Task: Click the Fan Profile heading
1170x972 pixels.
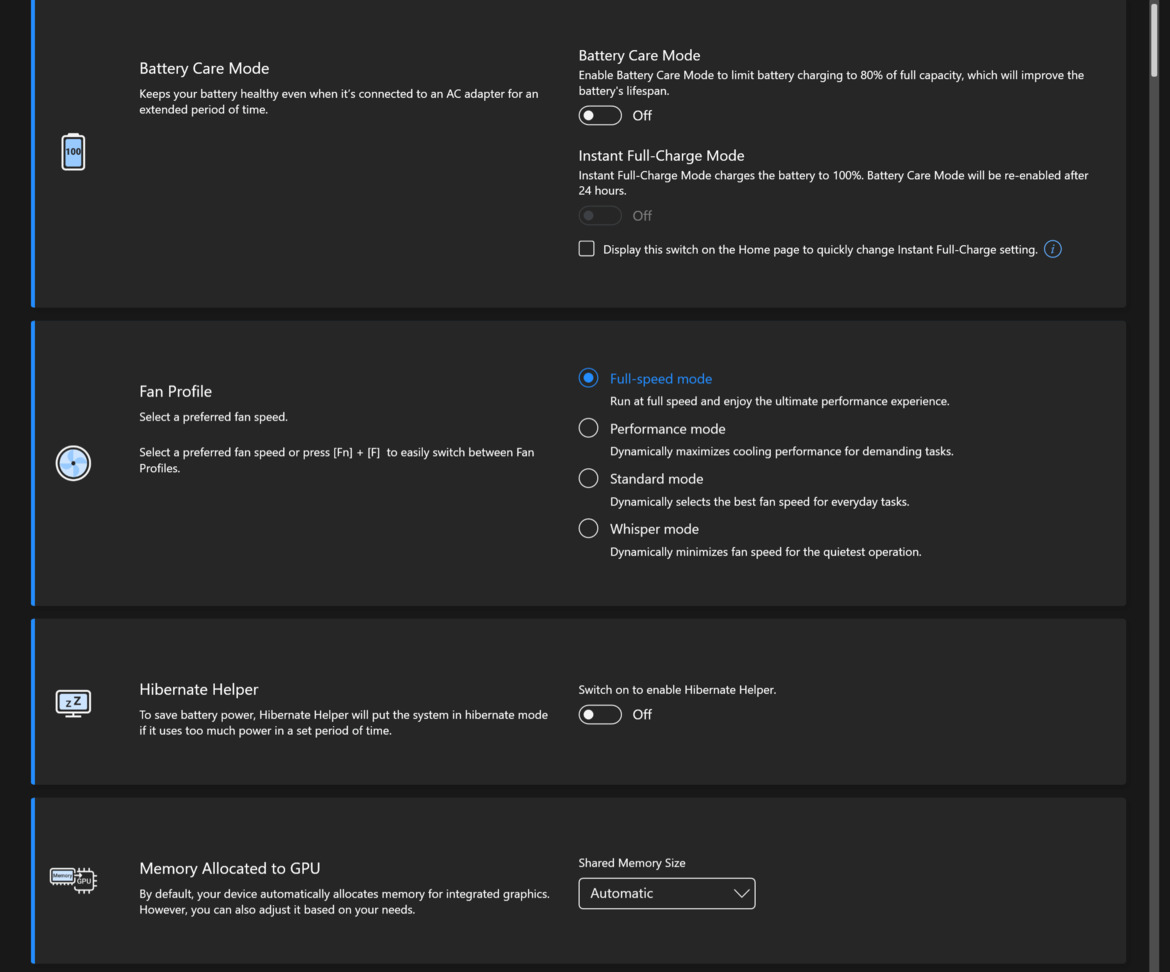Action: coord(175,392)
